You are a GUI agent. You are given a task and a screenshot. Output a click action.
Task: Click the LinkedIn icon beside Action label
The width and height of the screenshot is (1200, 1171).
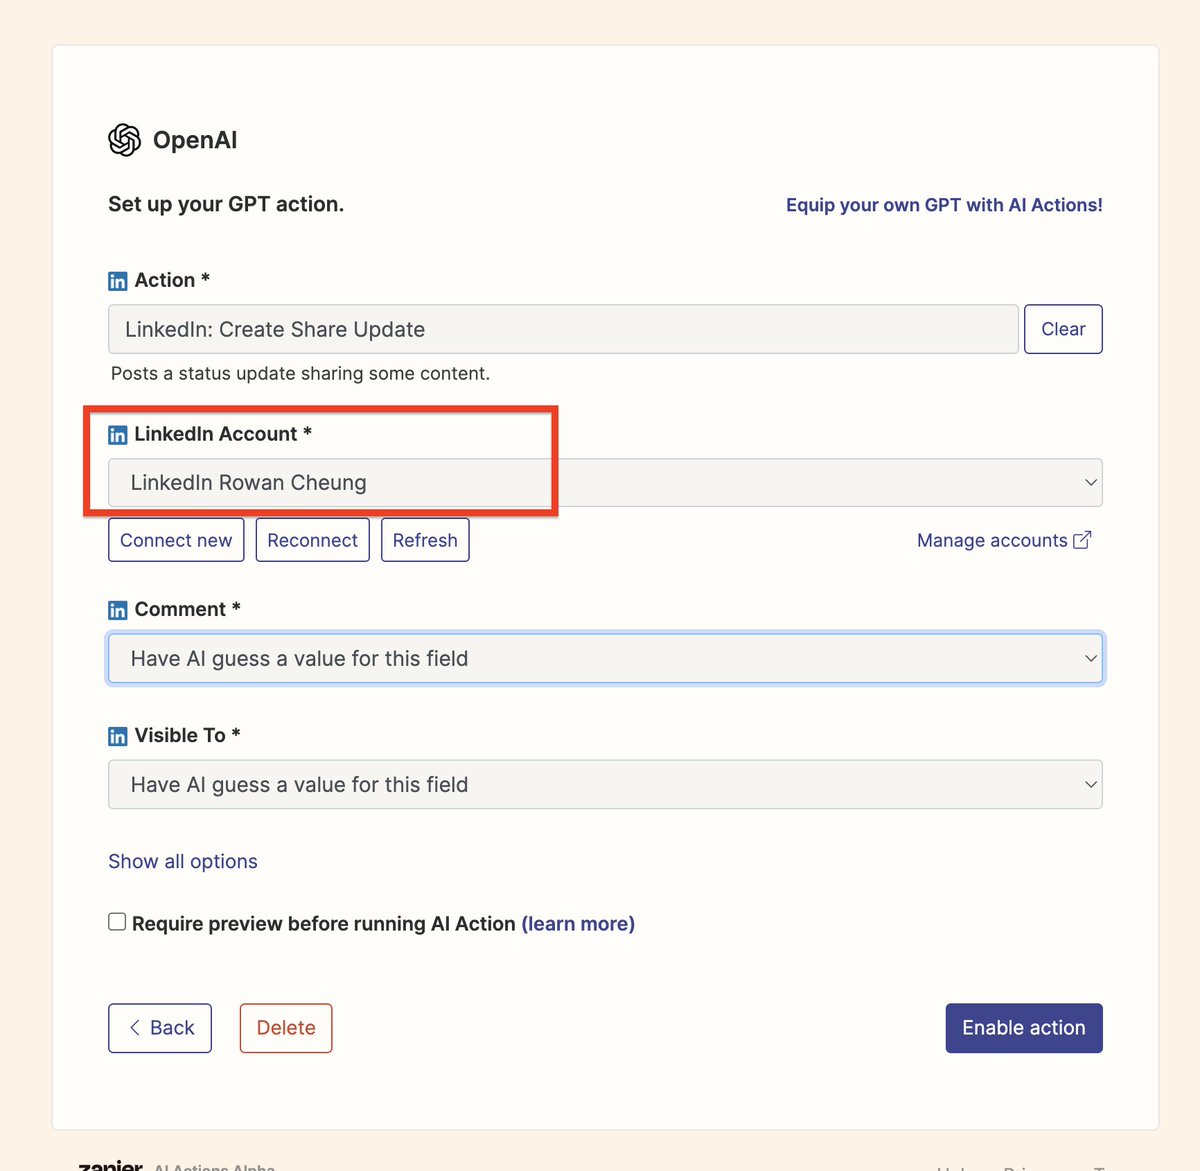[118, 281]
